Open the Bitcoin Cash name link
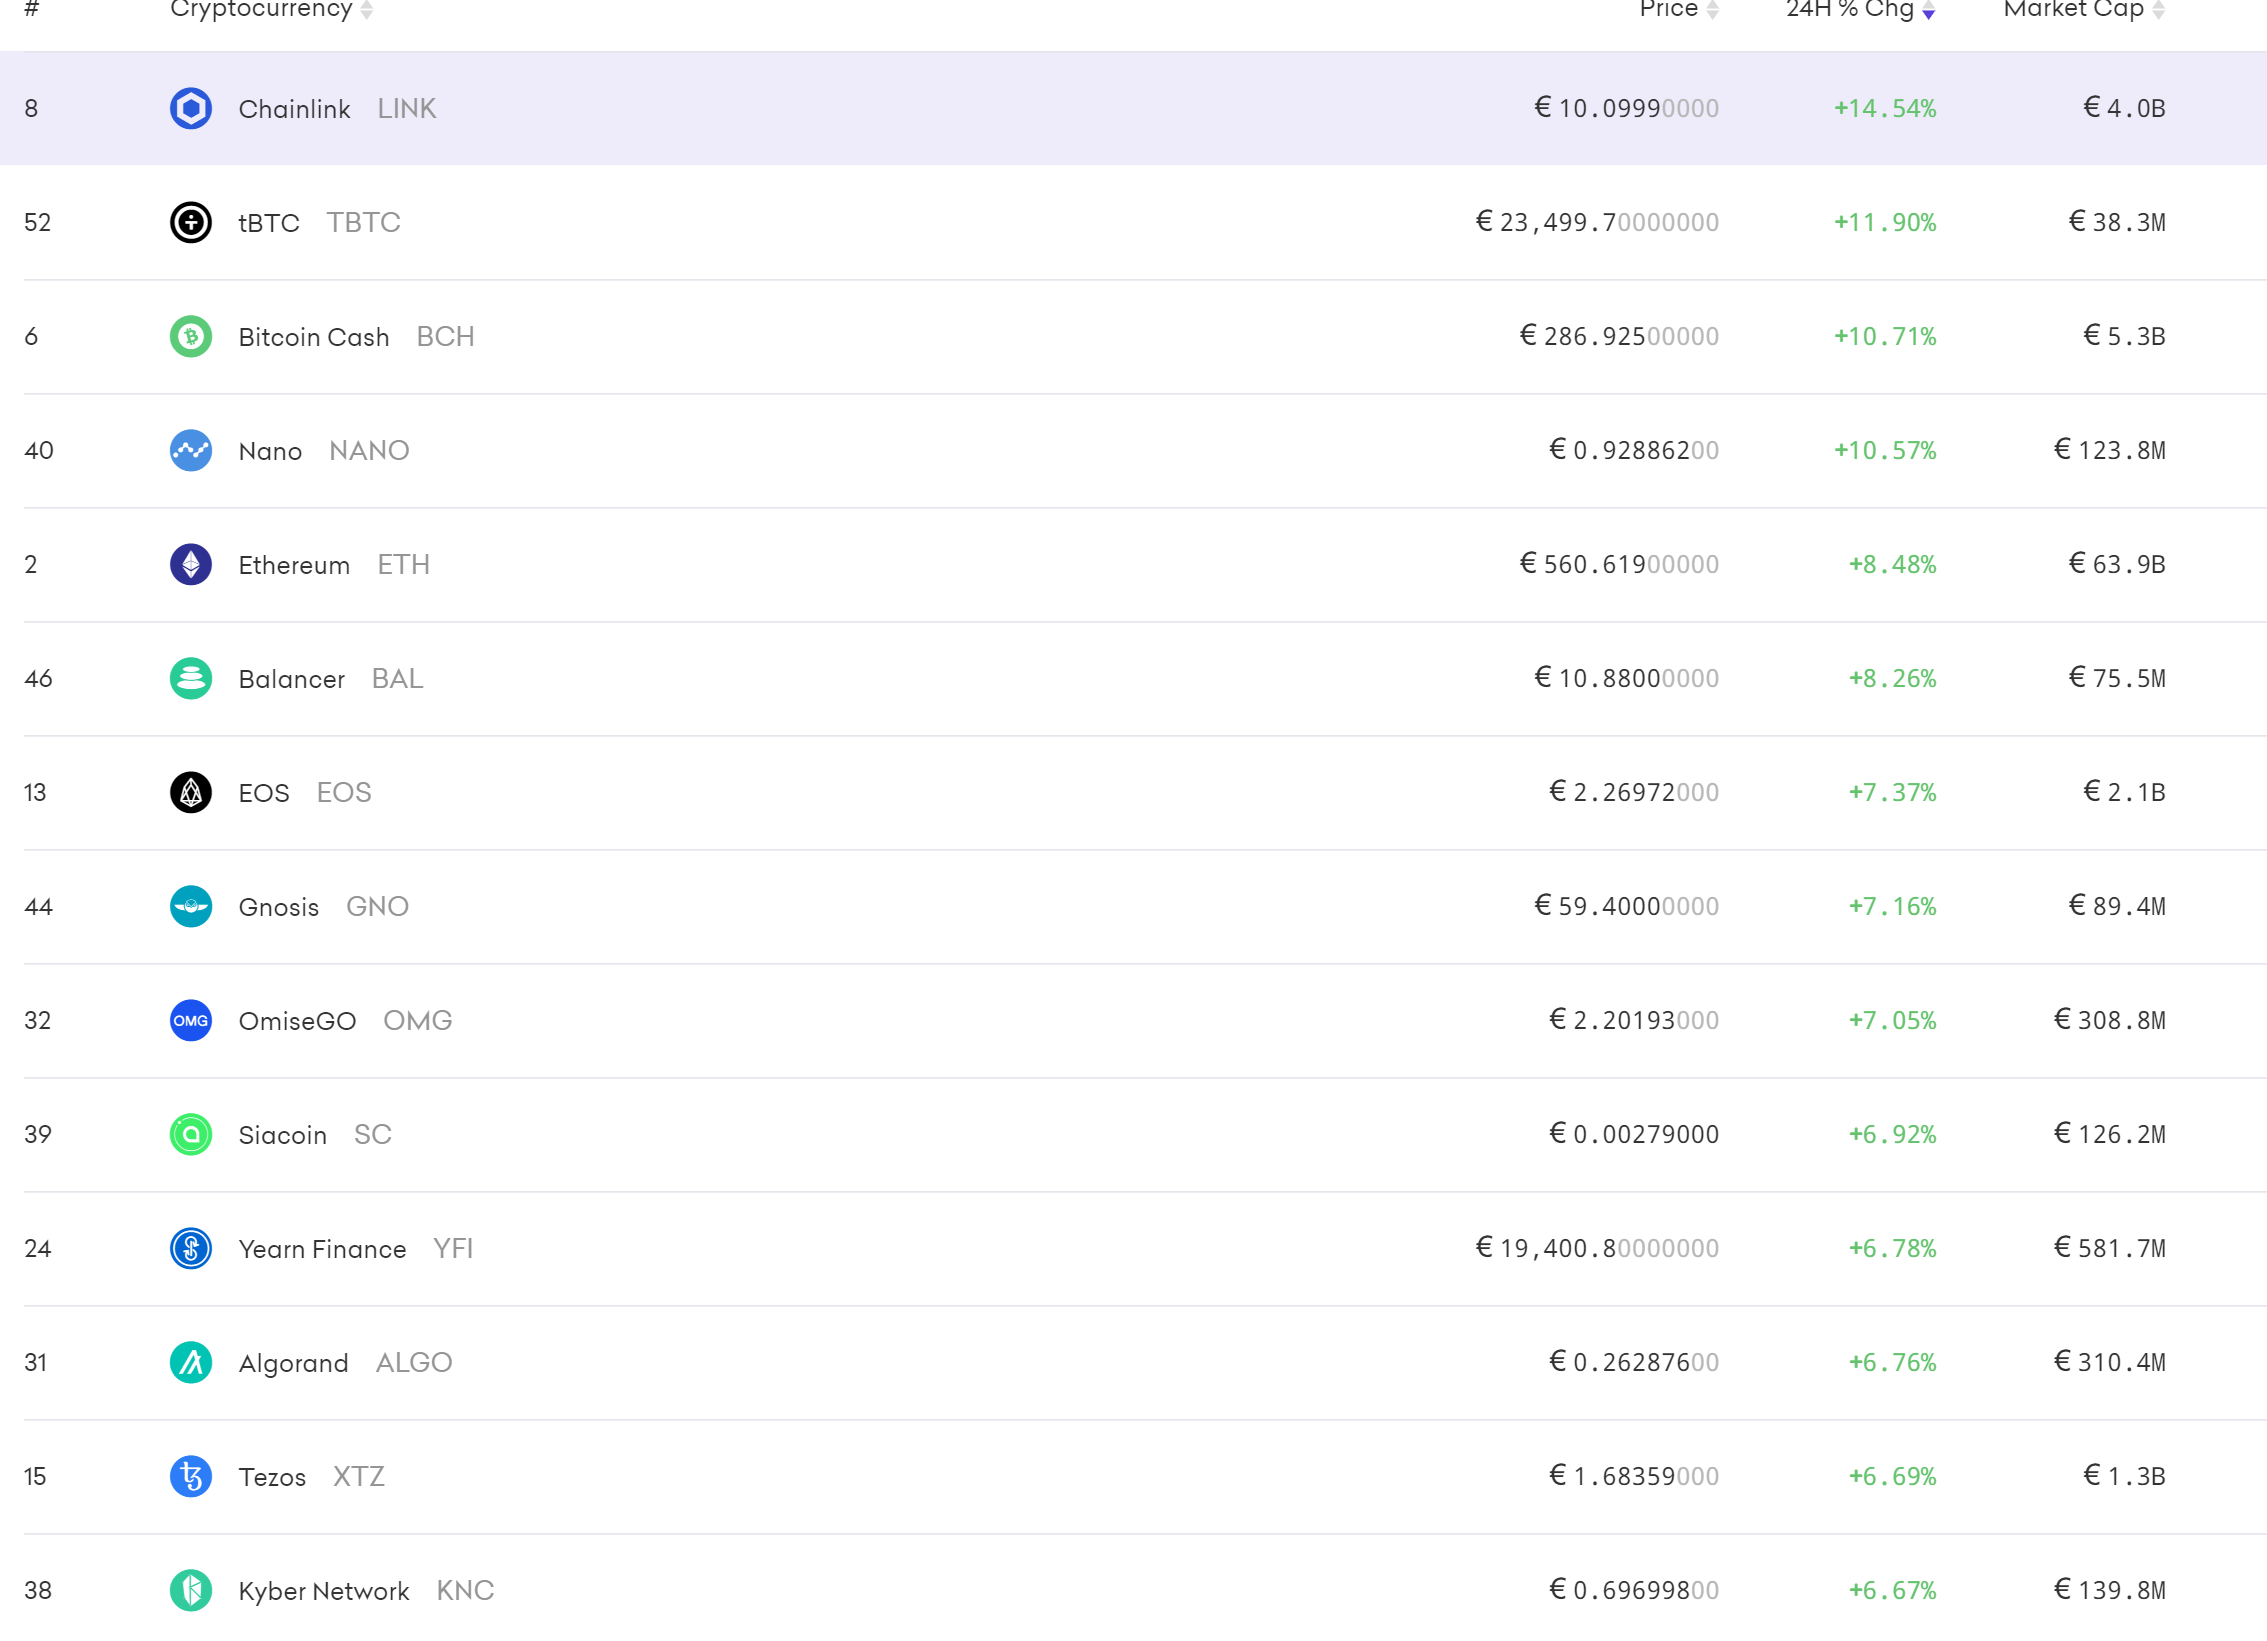This screenshot has width=2267, height=1641. click(314, 337)
